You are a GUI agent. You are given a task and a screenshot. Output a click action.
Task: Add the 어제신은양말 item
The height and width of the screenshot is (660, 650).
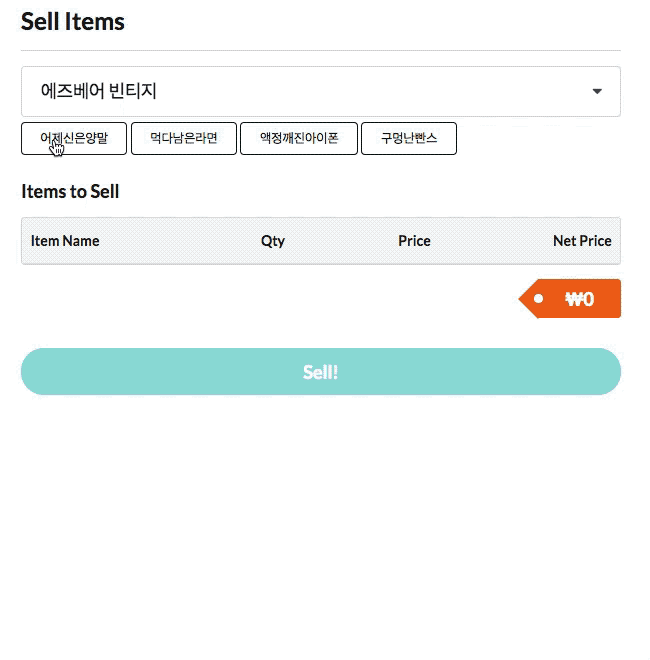[x=74, y=139]
